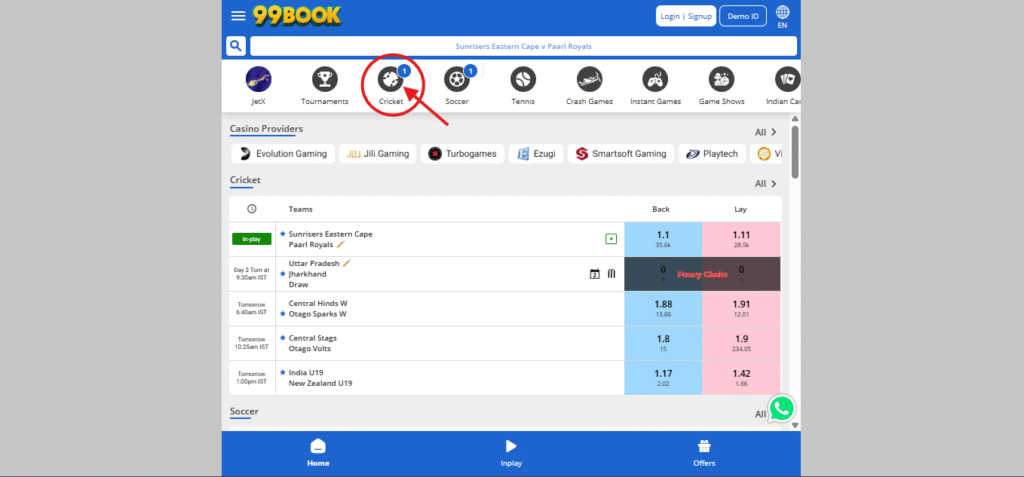1024x477 pixels.
Task: Select Evolution Gaming provider
Action: 283,154
